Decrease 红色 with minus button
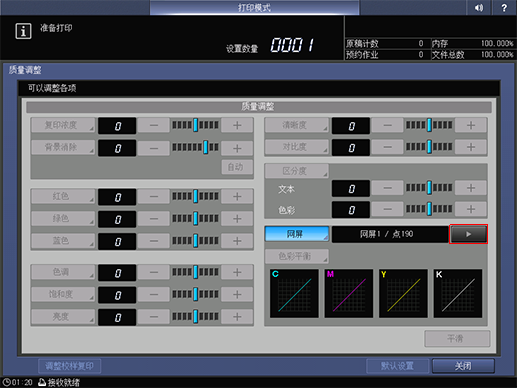 [154, 197]
